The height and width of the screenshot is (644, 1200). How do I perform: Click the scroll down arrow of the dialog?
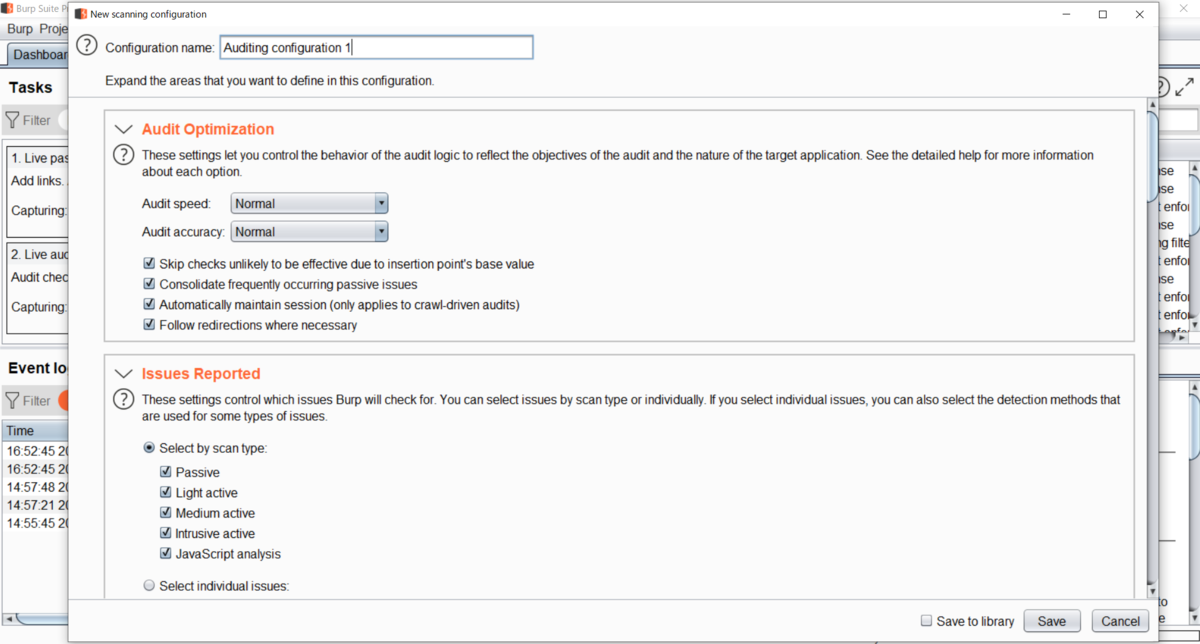[x=1151, y=591]
